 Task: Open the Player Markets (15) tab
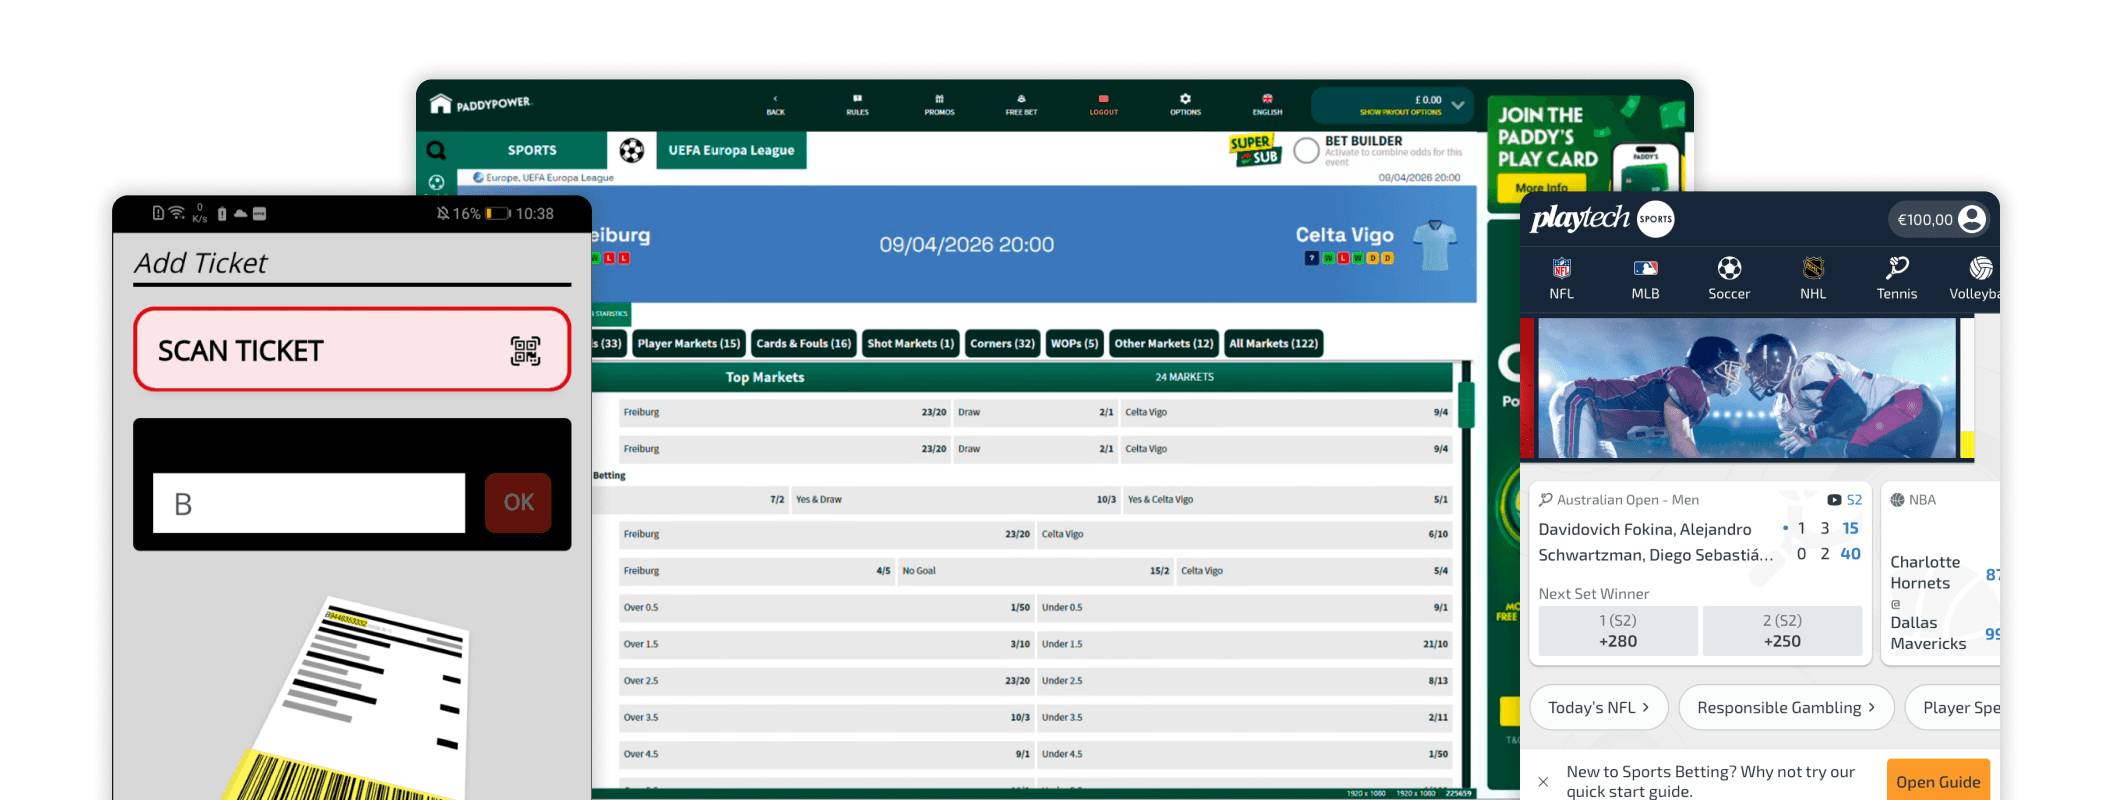[689, 344]
